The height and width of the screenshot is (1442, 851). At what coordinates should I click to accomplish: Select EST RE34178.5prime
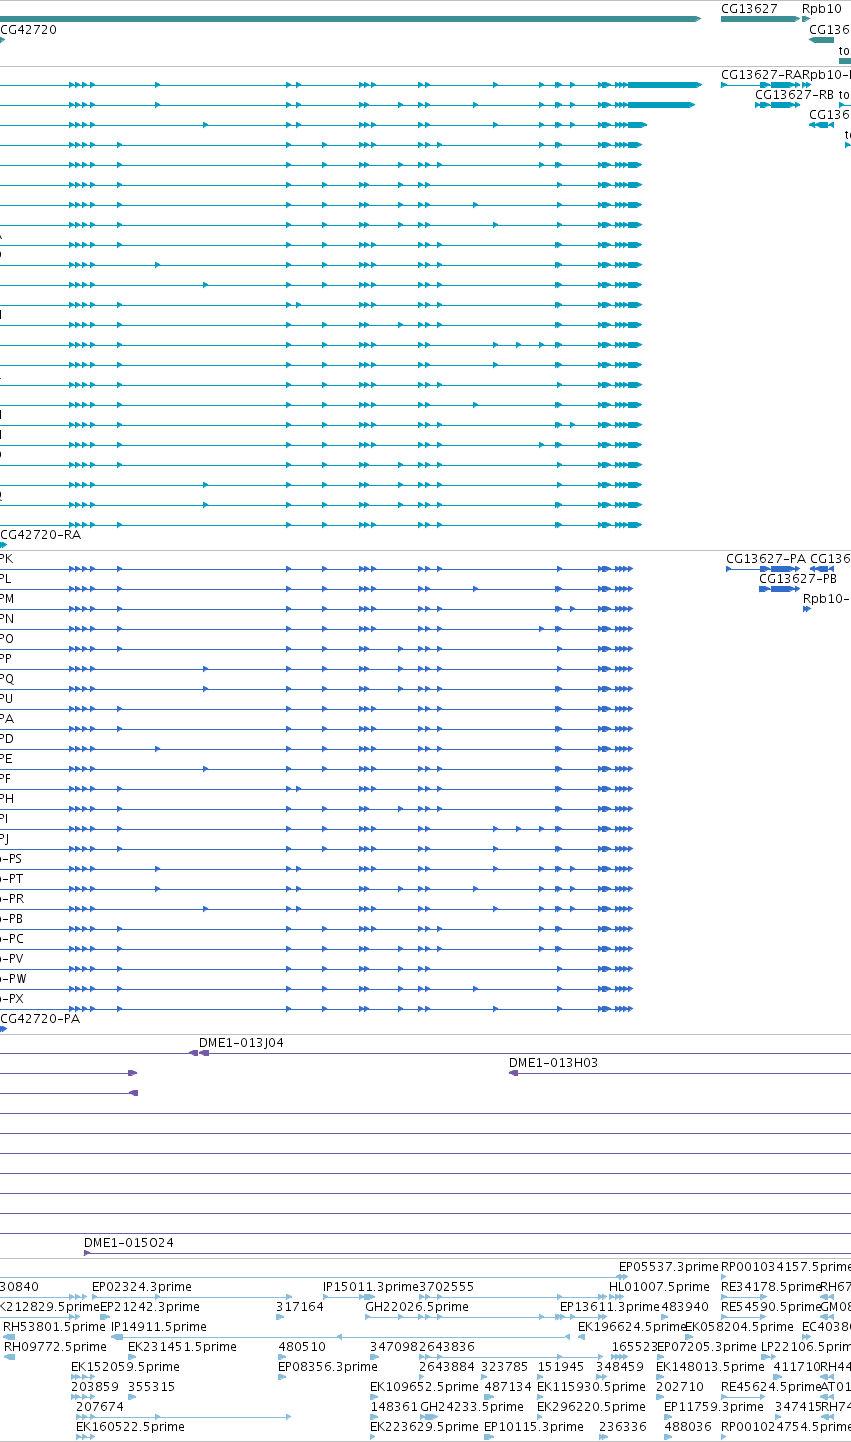pyautogui.click(x=770, y=1287)
